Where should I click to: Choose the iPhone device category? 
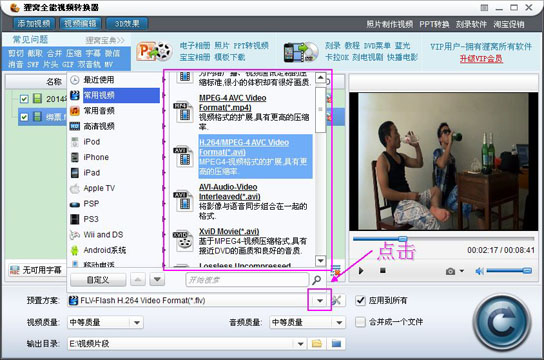[114, 157]
